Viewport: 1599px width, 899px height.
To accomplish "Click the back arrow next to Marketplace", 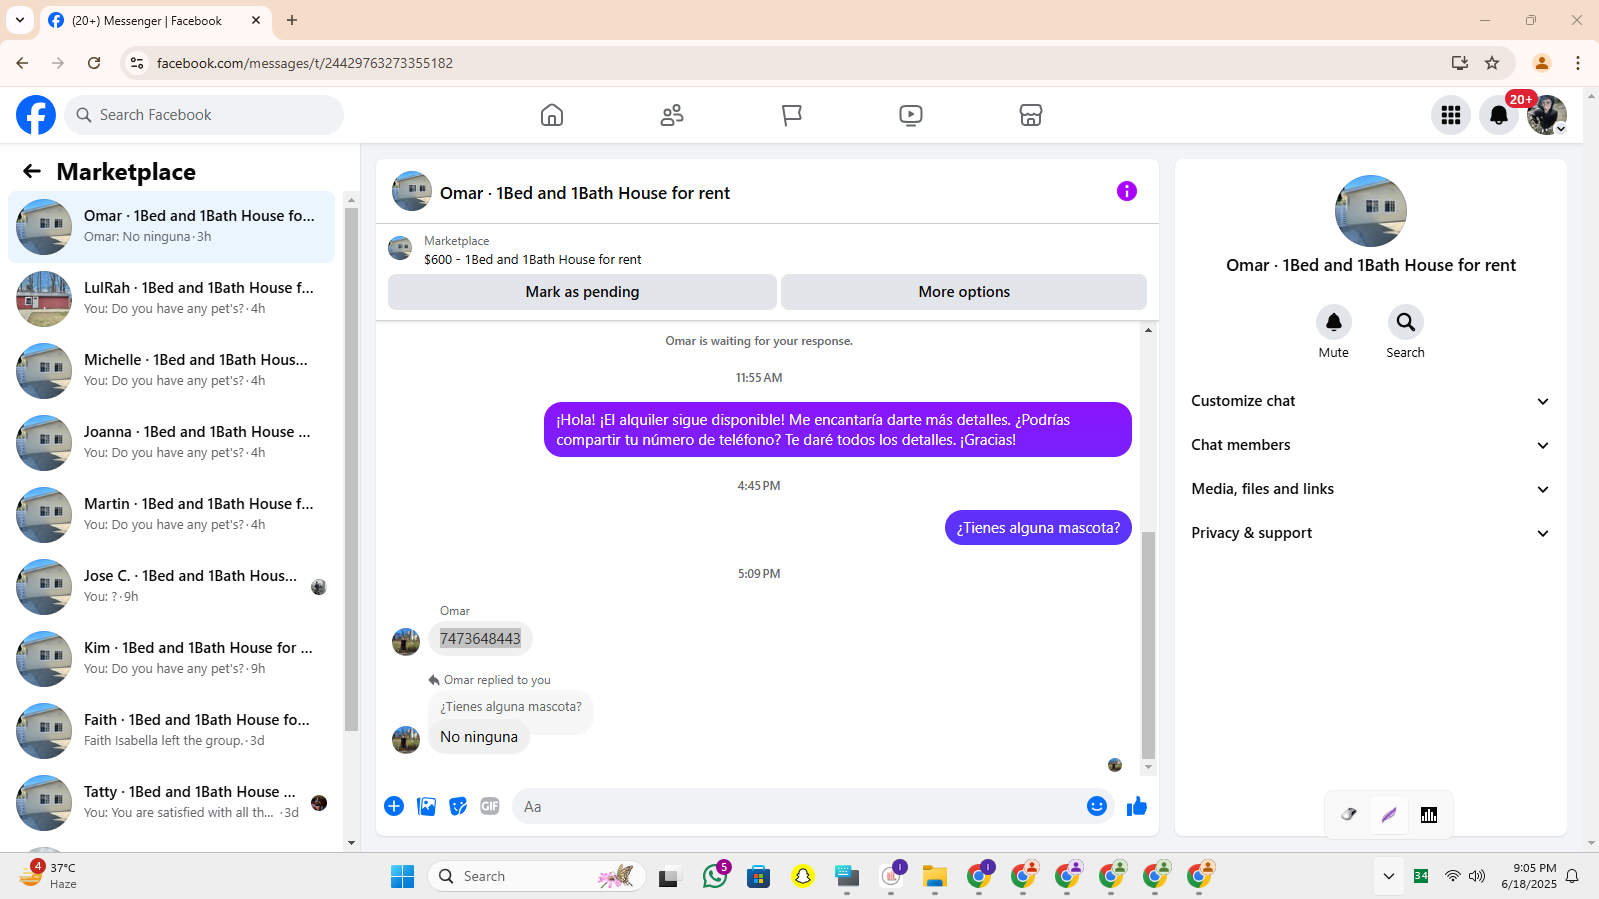I will click(32, 171).
